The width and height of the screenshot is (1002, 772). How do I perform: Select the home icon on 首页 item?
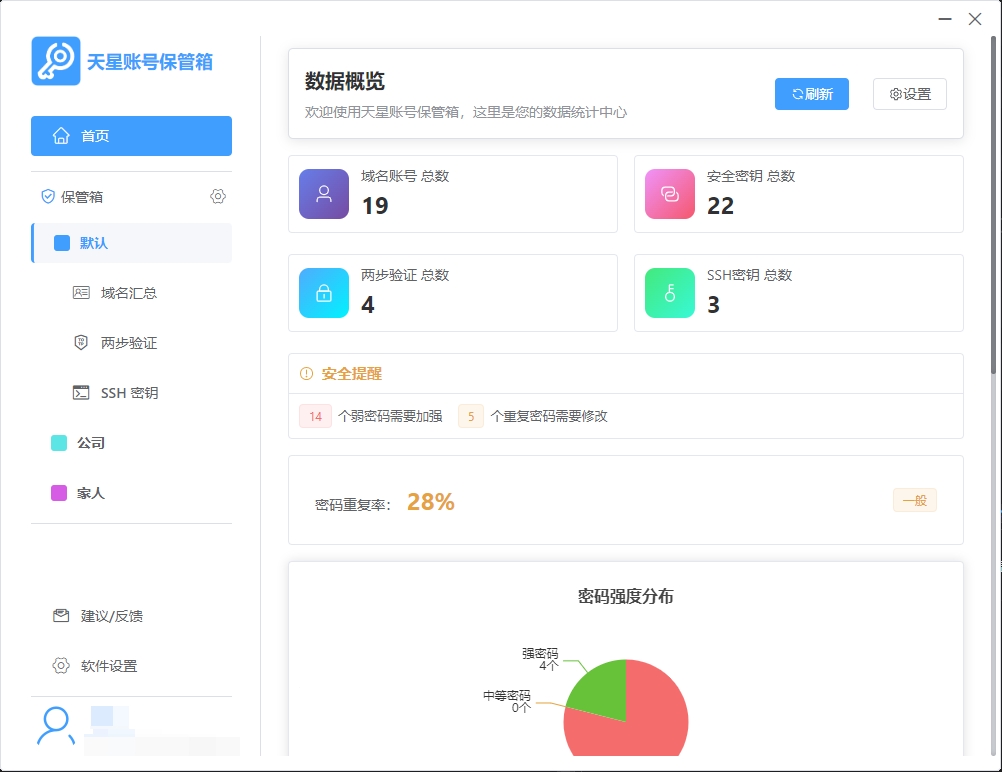(62, 135)
